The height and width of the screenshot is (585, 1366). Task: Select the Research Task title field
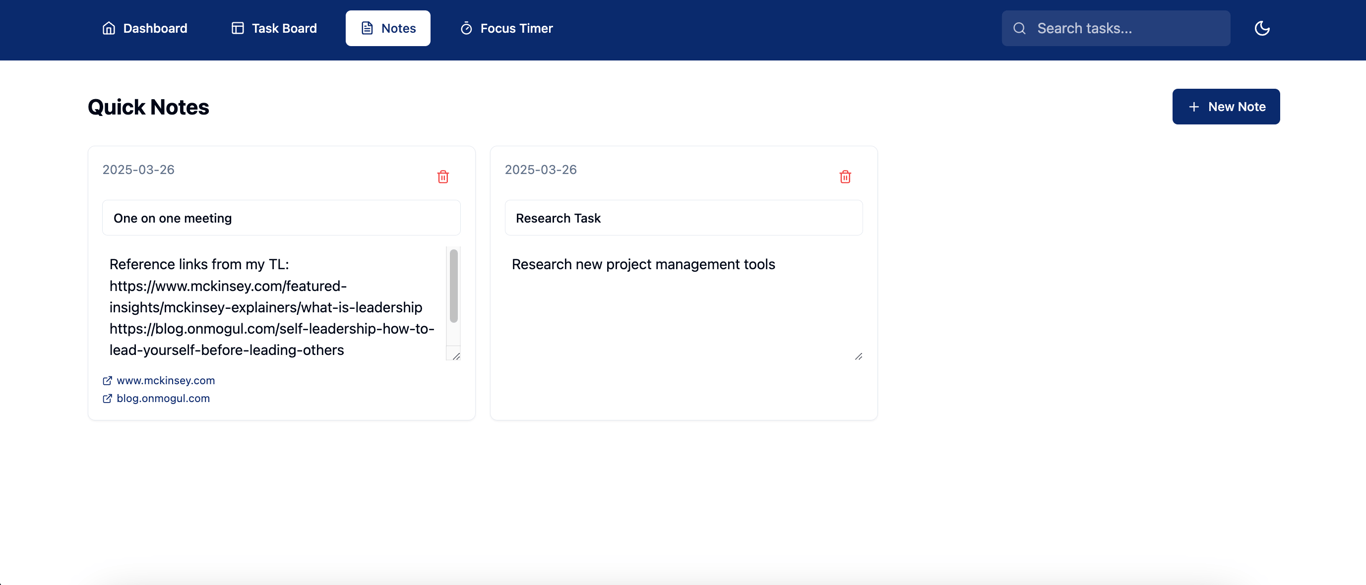pyautogui.click(x=683, y=218)
